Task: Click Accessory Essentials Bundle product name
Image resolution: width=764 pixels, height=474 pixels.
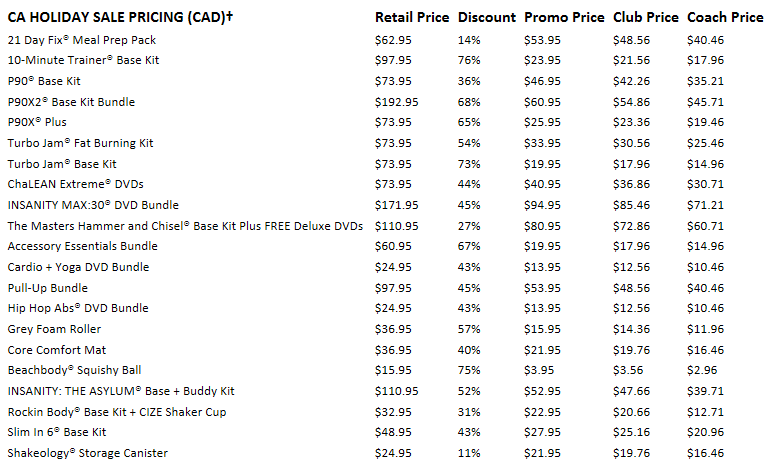Action: [82, 246]
